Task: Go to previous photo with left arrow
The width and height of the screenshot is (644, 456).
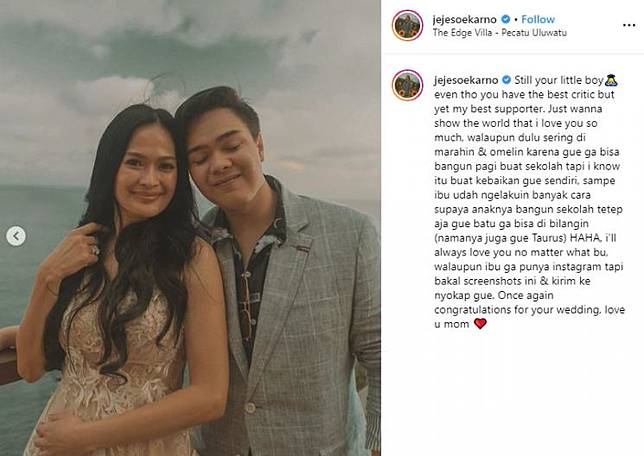Action: pyautogui.click(x=16, y=236)
